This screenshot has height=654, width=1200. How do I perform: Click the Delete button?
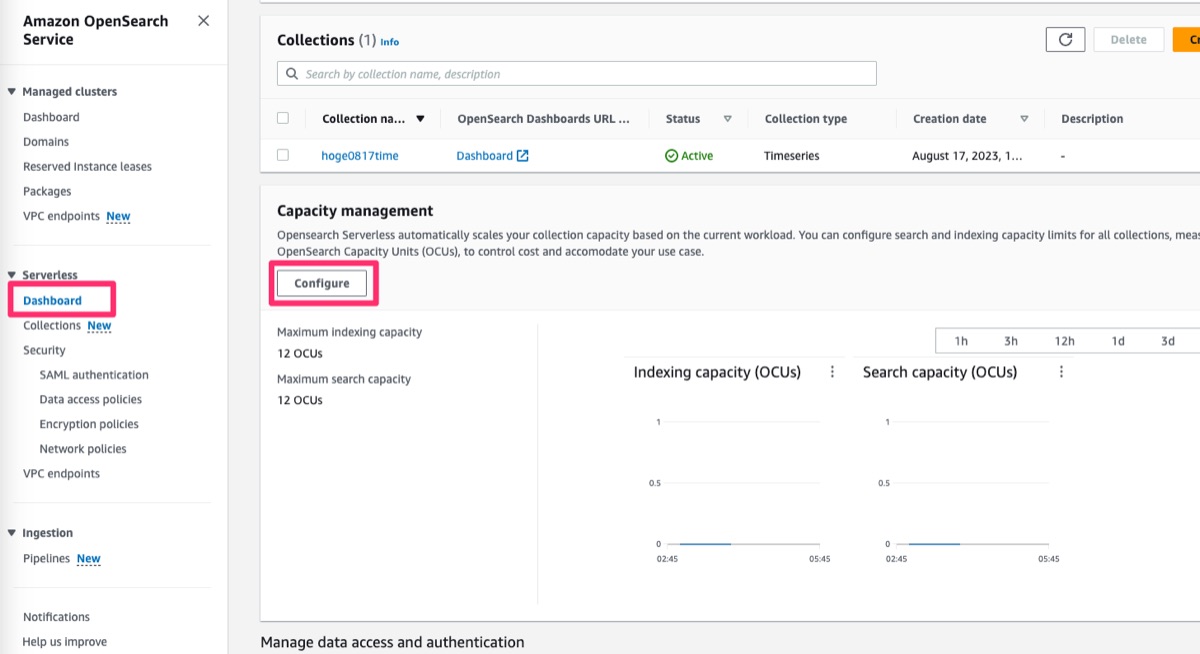(x=1128, y=39)
